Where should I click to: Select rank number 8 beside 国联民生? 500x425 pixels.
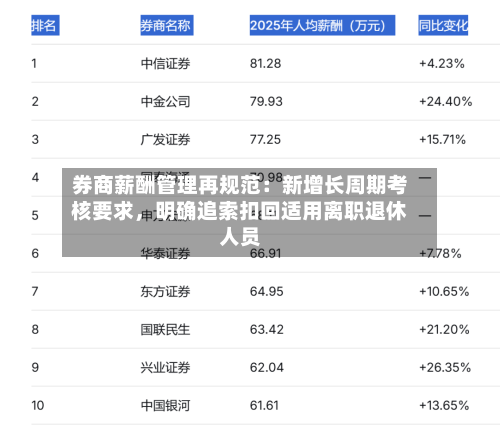pos(35,329)
